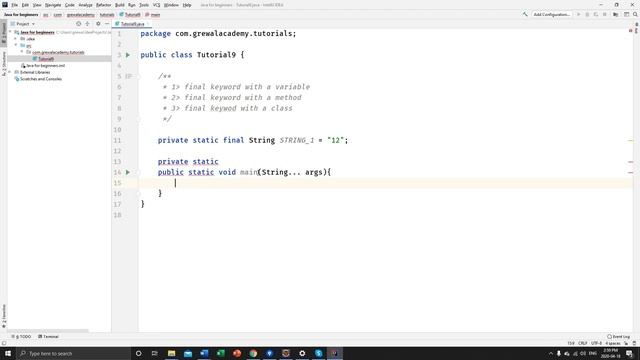Image resolution: width=640 pixels, height=360 pixels.
Task: Show hidden system tray icons chevron
Action: (x=550, y=353)
